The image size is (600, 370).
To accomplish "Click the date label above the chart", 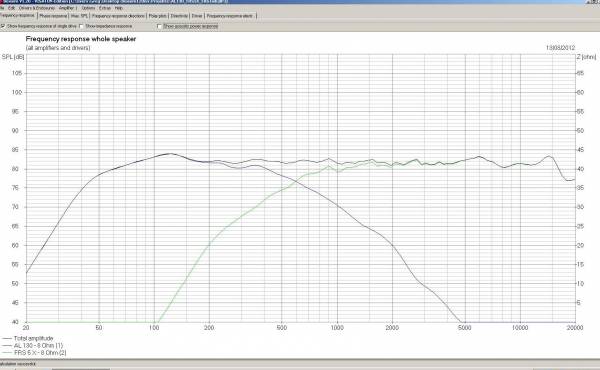I will point(560,48).
